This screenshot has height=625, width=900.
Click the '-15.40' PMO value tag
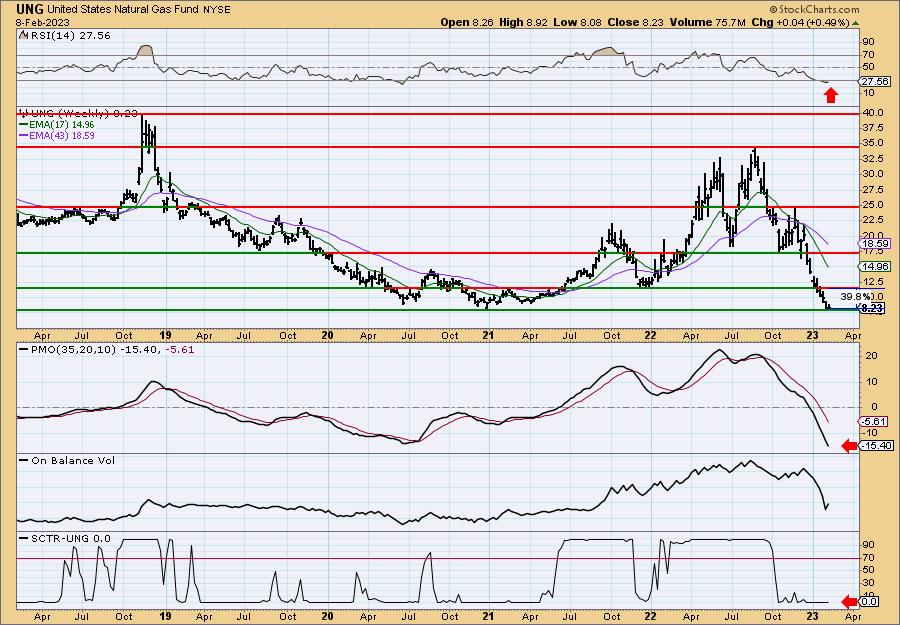[877, 445]
